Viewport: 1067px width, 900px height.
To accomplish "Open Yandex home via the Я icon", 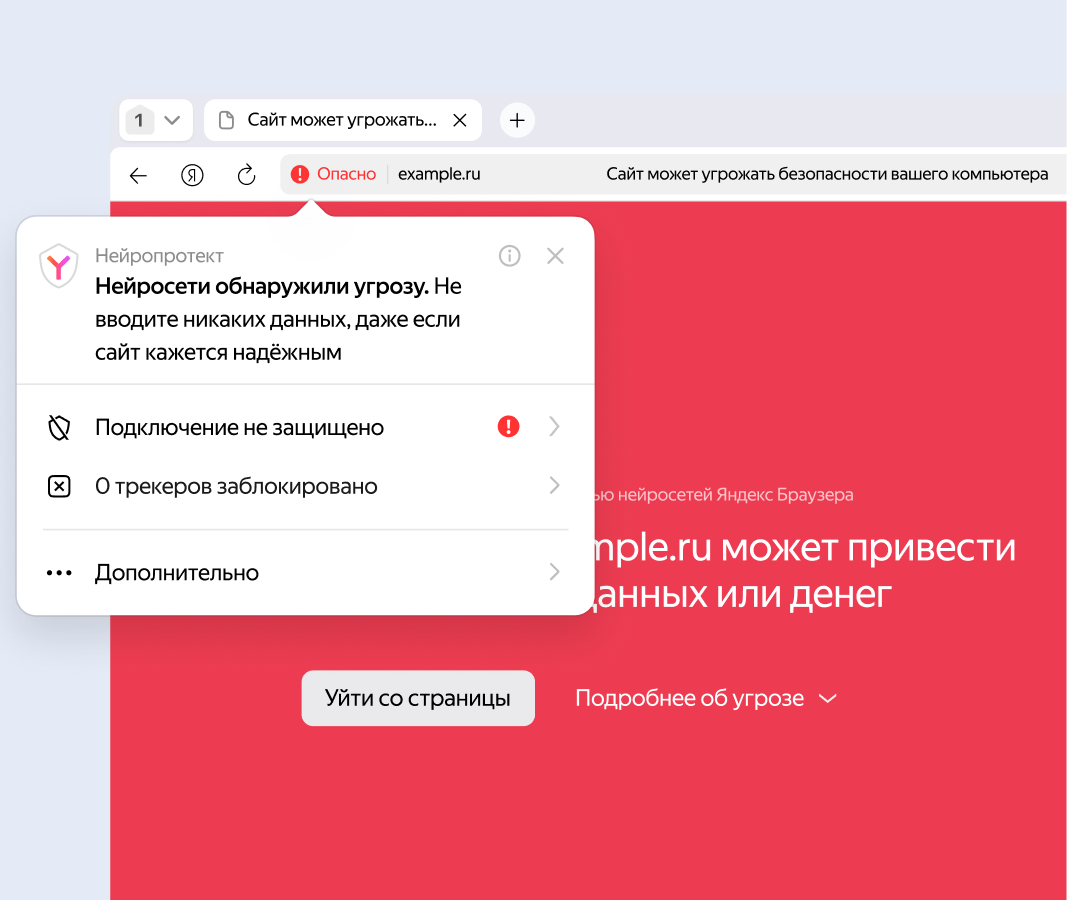I will [x=192, y=176].
